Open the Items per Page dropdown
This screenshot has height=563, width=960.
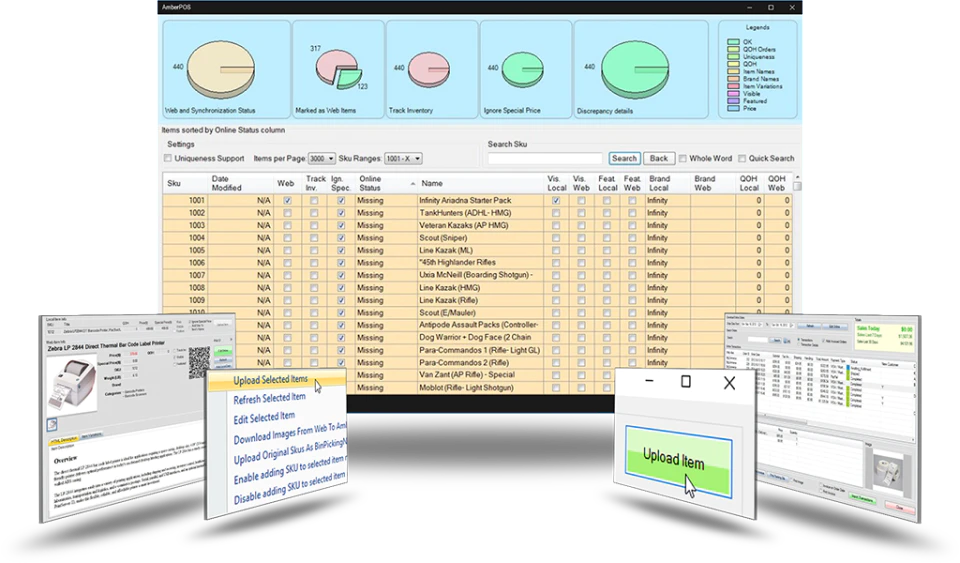321,158
